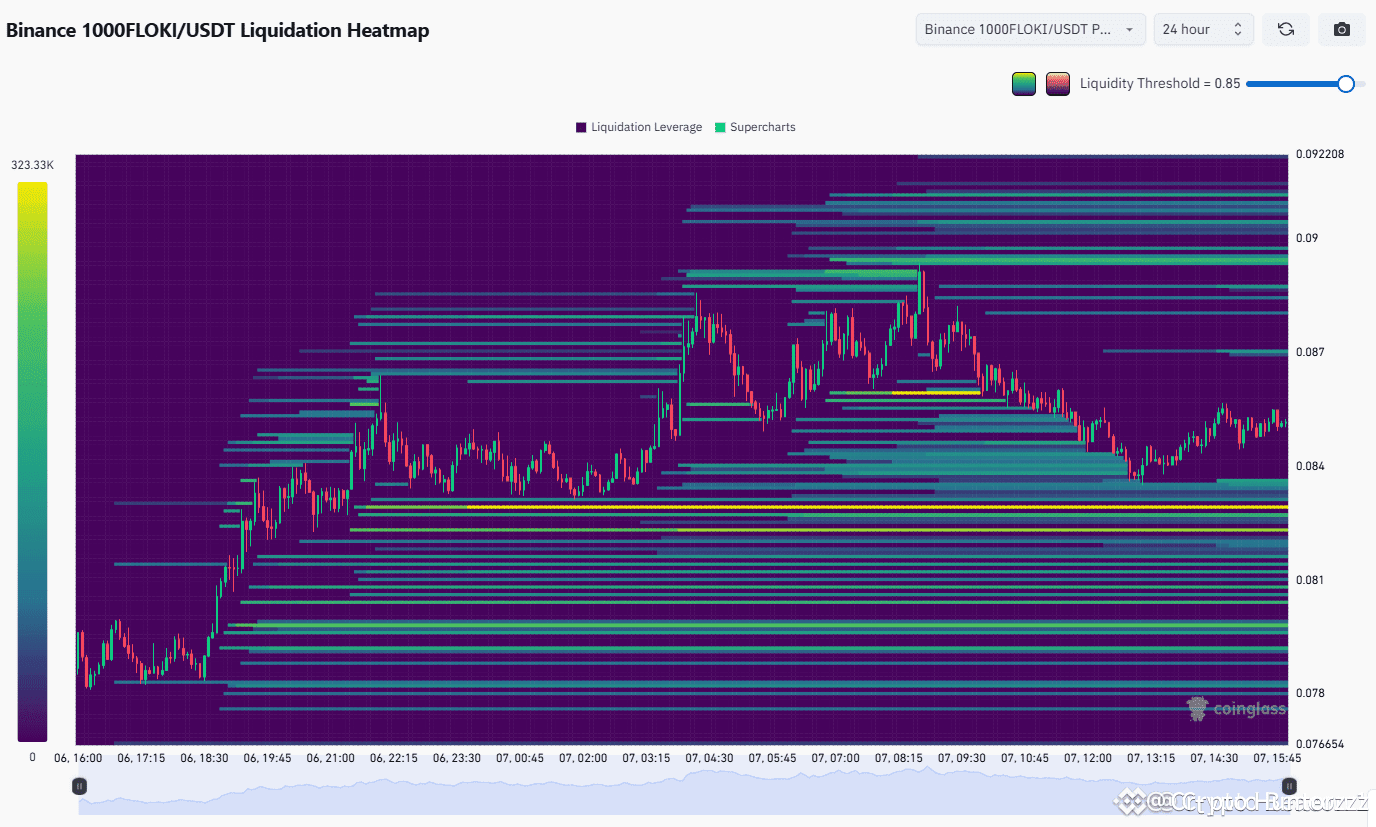
Task: Open the Binance 1000FLOKI/USDT pair dropdown
Action: [1031, 29]
